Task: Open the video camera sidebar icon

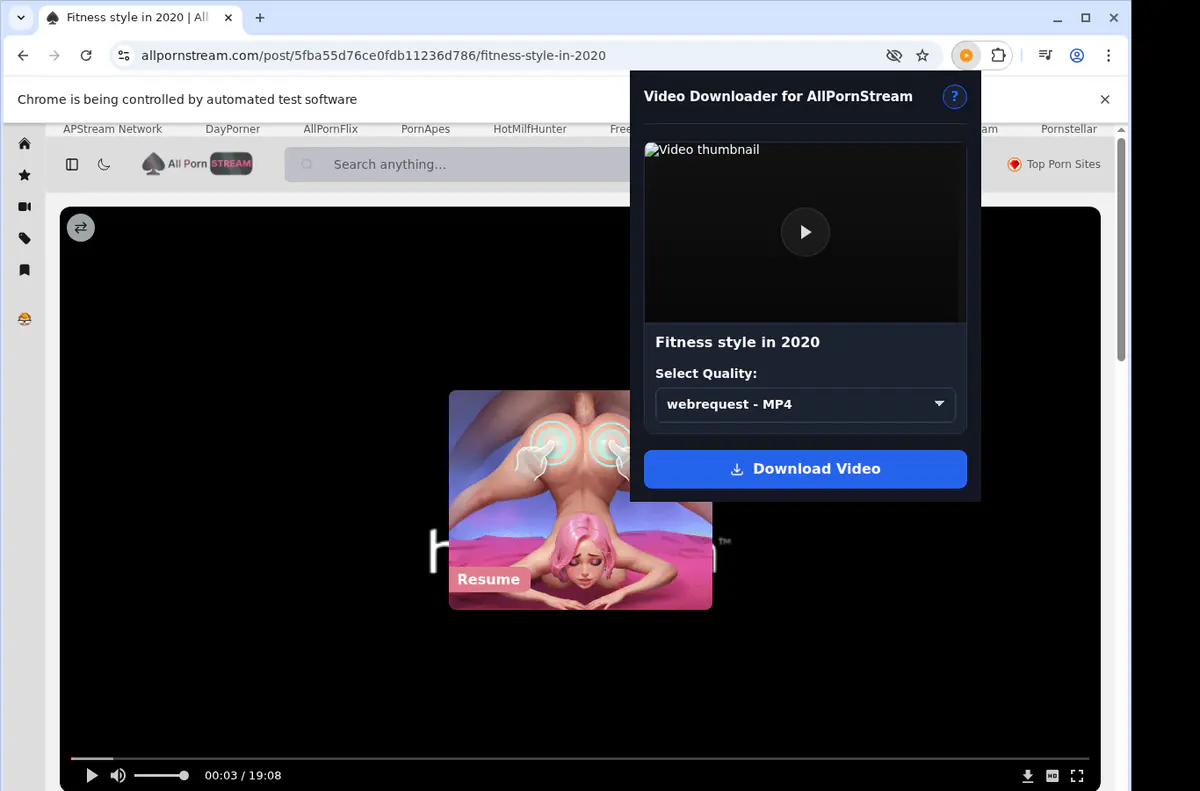Action: tap(25, 207)
